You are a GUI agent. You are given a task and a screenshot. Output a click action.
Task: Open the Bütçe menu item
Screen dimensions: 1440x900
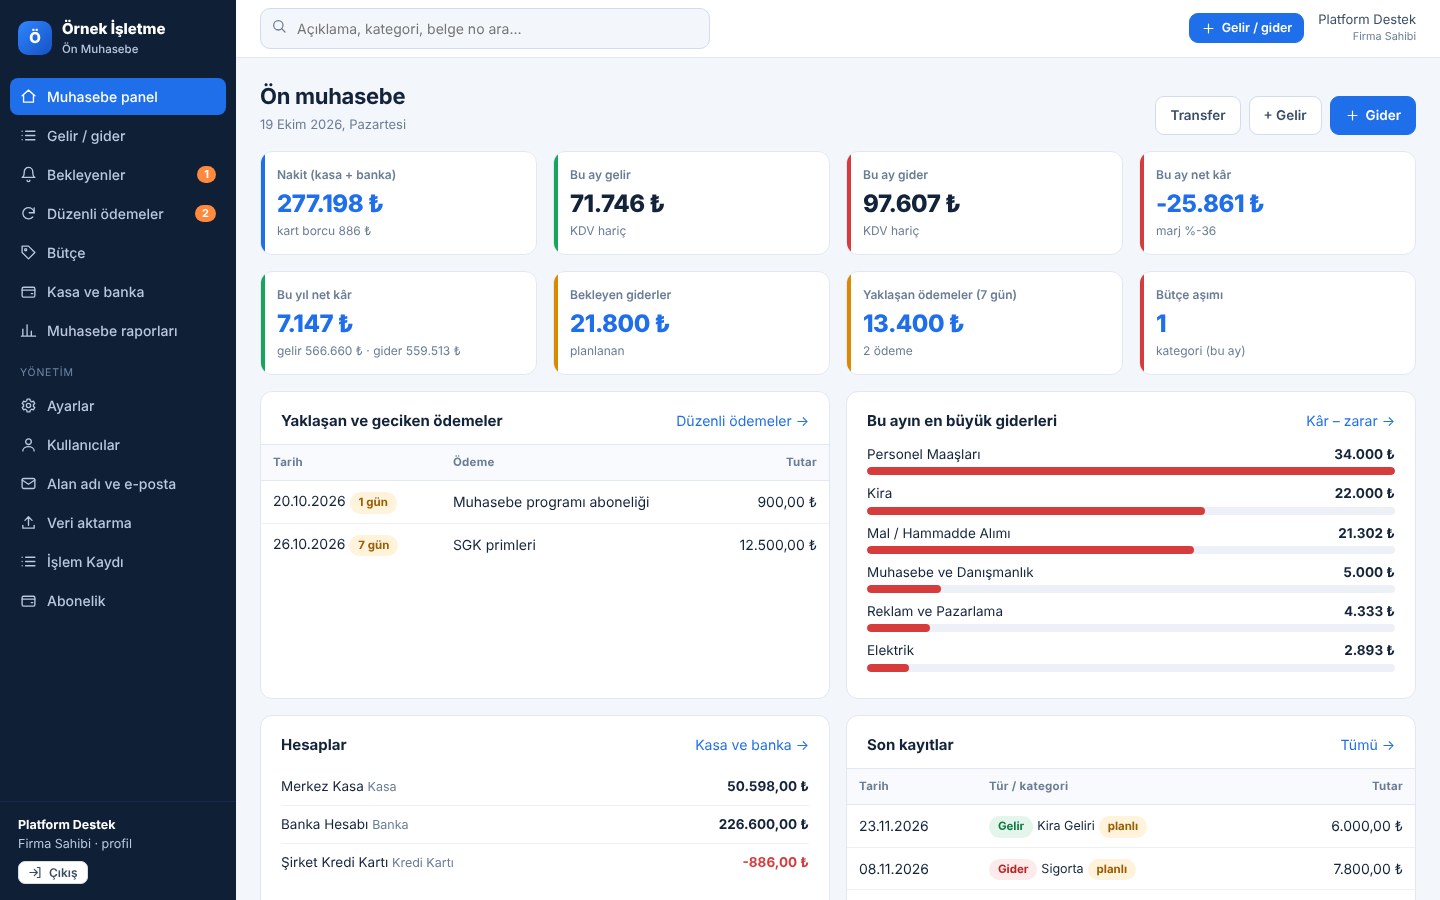coord(118,253)
